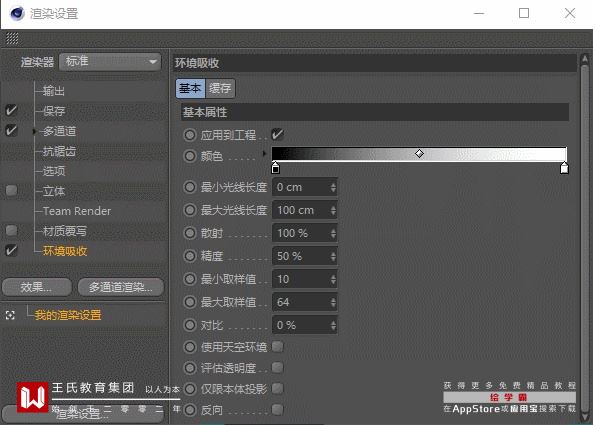Image resolution: width=593 pixels, height=425 pixels.
Task: Toggle the animation dot for 最小光线长度
Action: pos(190,187)
